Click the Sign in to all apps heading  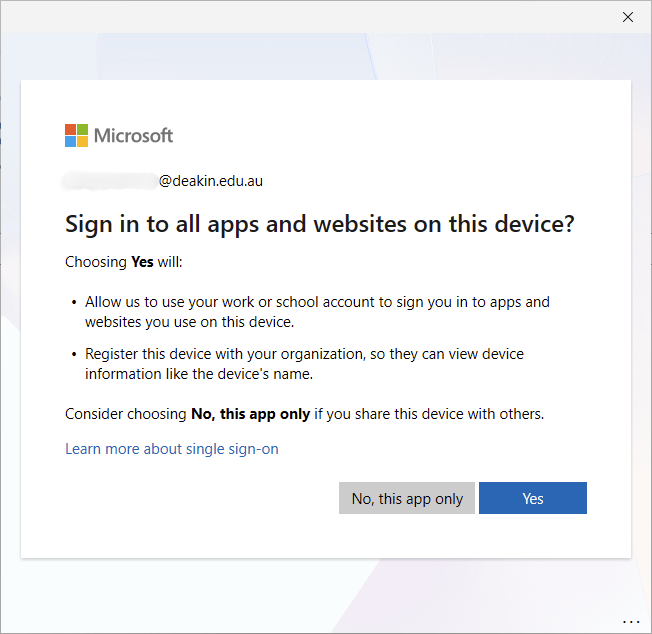click(x=319, y=224)
